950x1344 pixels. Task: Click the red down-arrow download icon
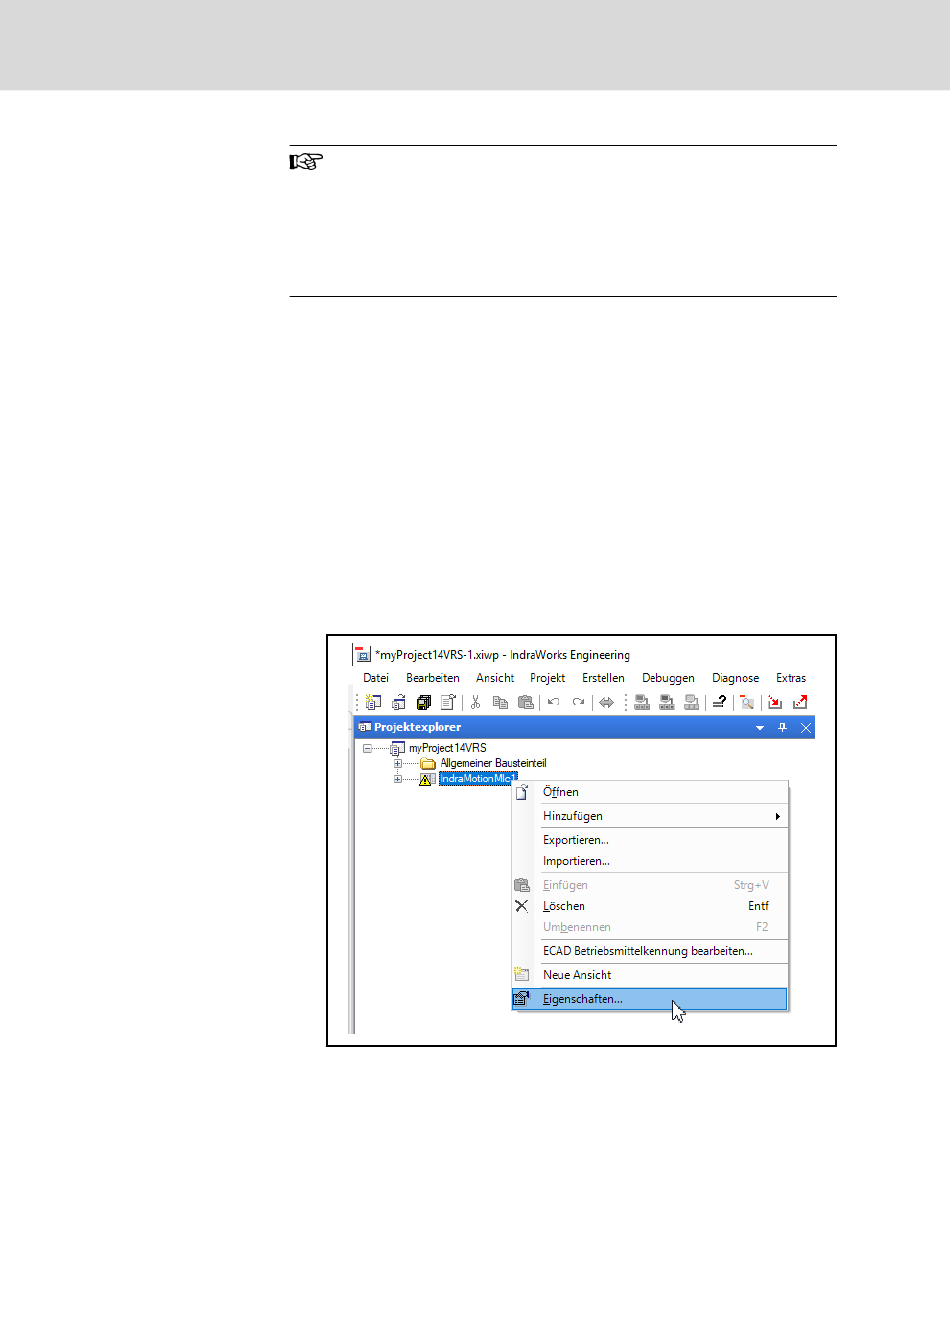775,702
